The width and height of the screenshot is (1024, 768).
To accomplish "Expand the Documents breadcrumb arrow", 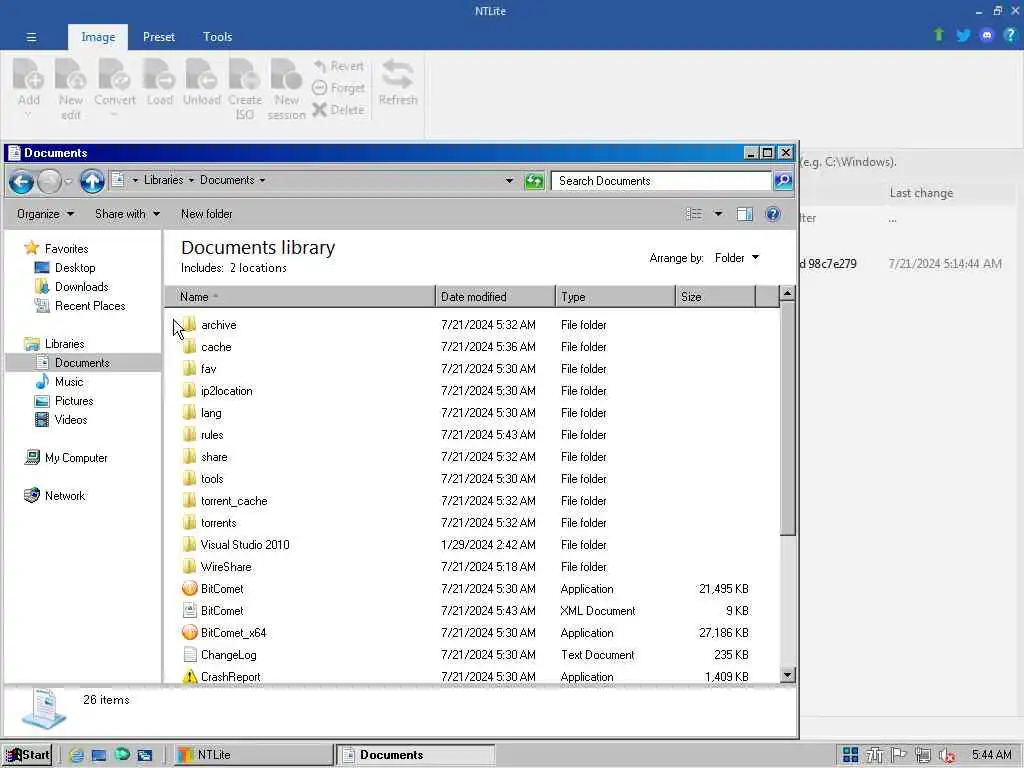I will [x=263, y=180].
